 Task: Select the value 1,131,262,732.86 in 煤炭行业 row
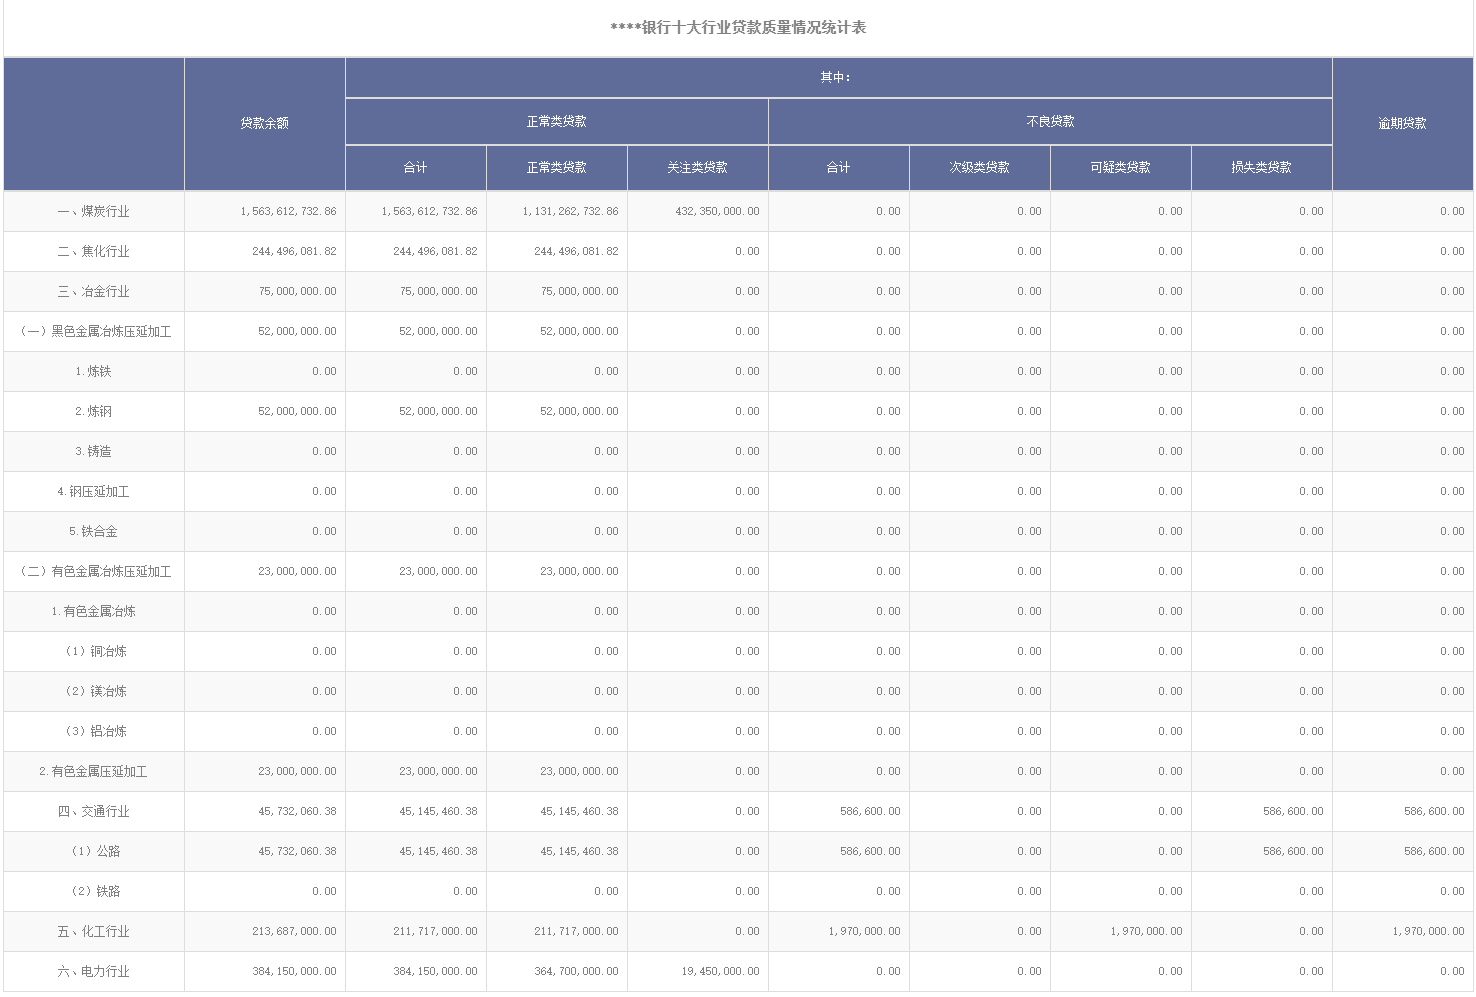(570, 211)
